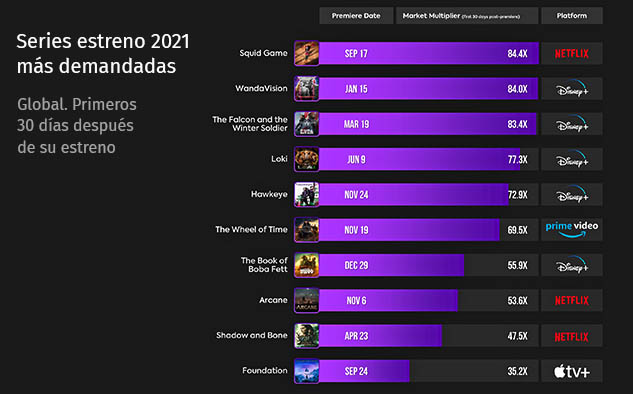Screen dimensions: 633x394
Task: Click the Hawkeye poster thumbnail
Action: pos(306,194)
